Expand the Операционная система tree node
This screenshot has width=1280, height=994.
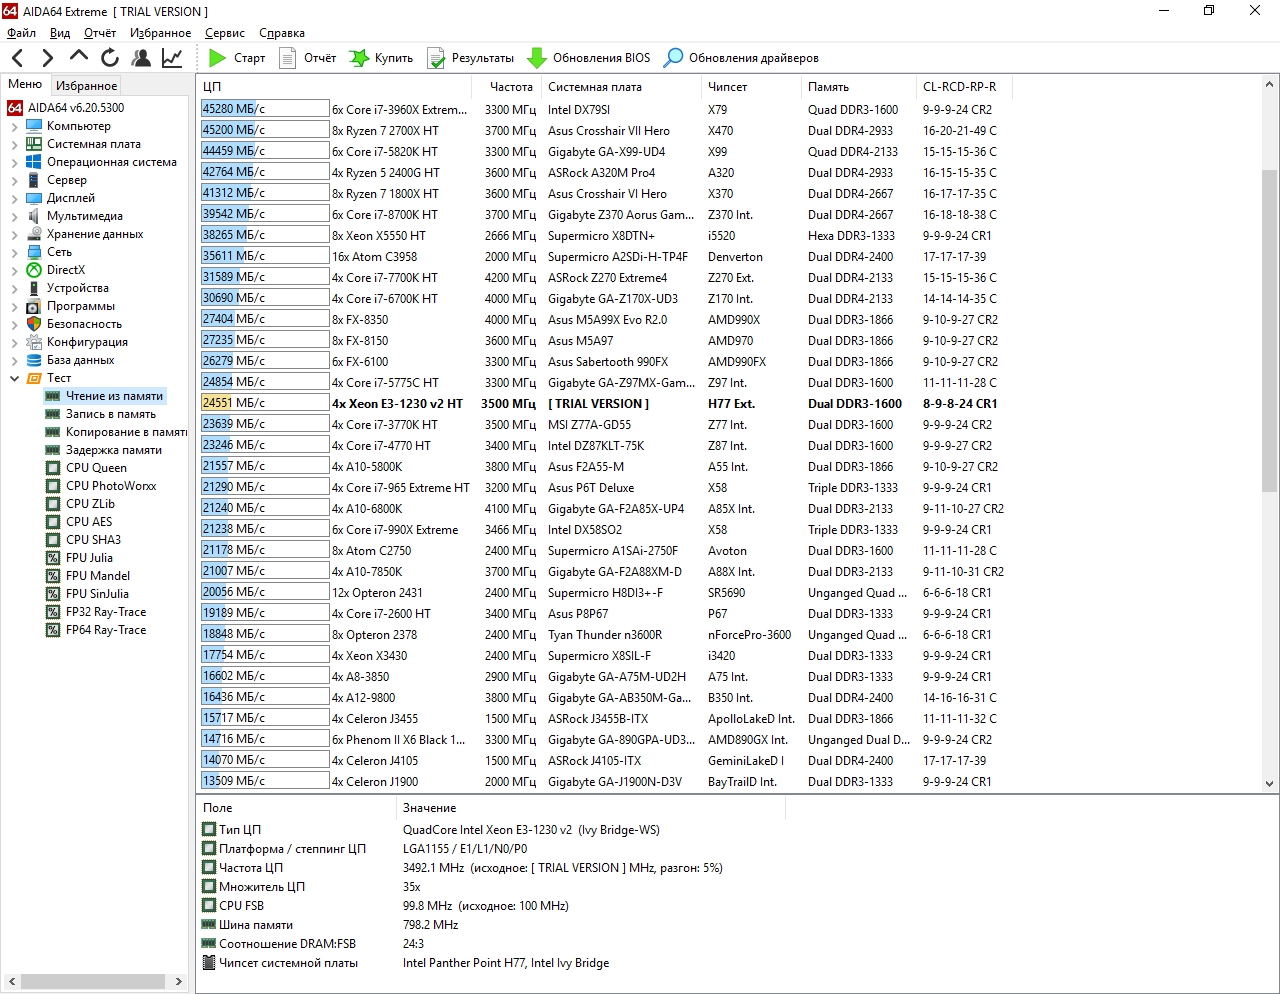click(x=14, y=162)
